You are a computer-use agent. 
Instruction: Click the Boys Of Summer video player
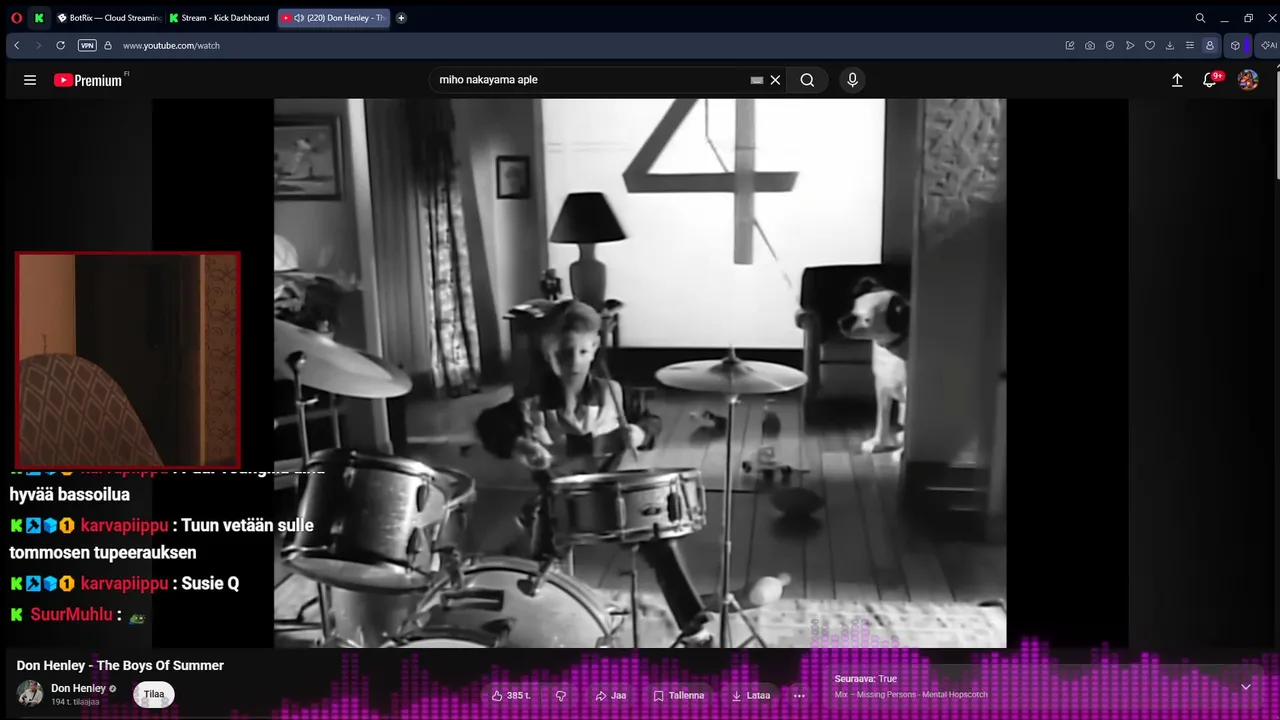tap(640, 373)
